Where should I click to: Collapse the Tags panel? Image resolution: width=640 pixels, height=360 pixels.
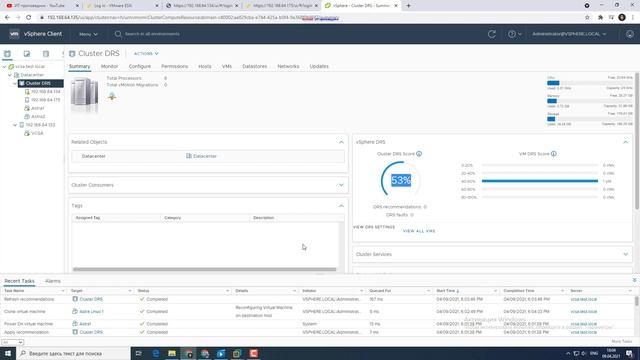(341, 206)
